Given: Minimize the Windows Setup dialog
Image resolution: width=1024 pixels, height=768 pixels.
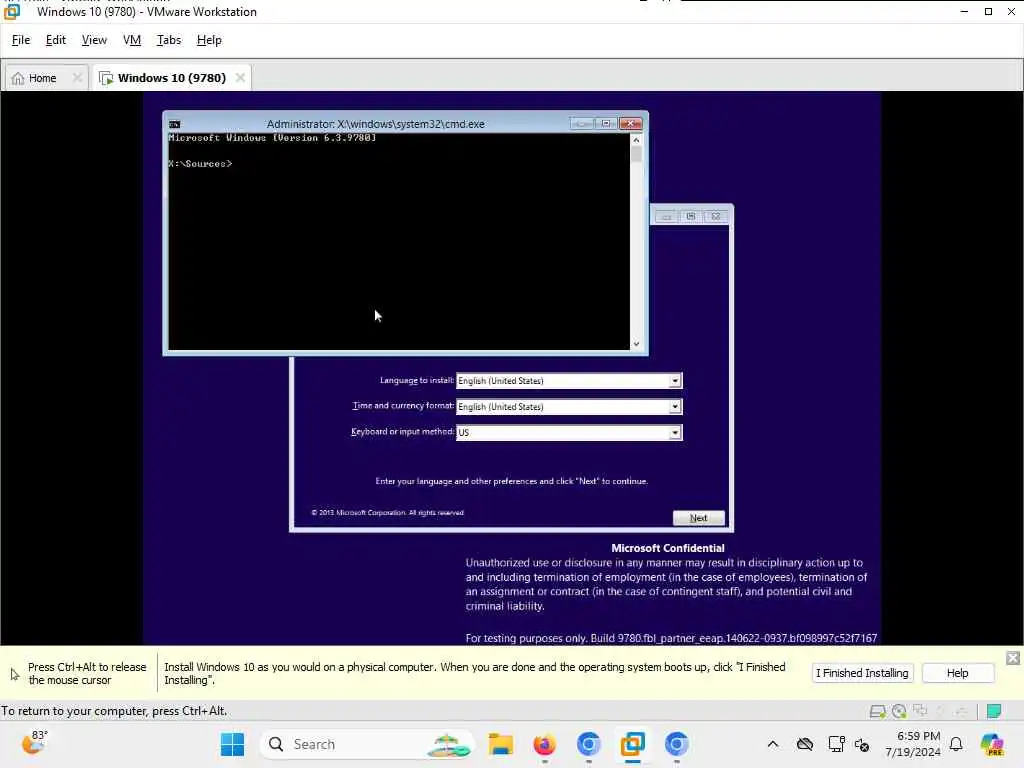Looking at the screenshot, I should pyautogui.click(x=666, y=216).
